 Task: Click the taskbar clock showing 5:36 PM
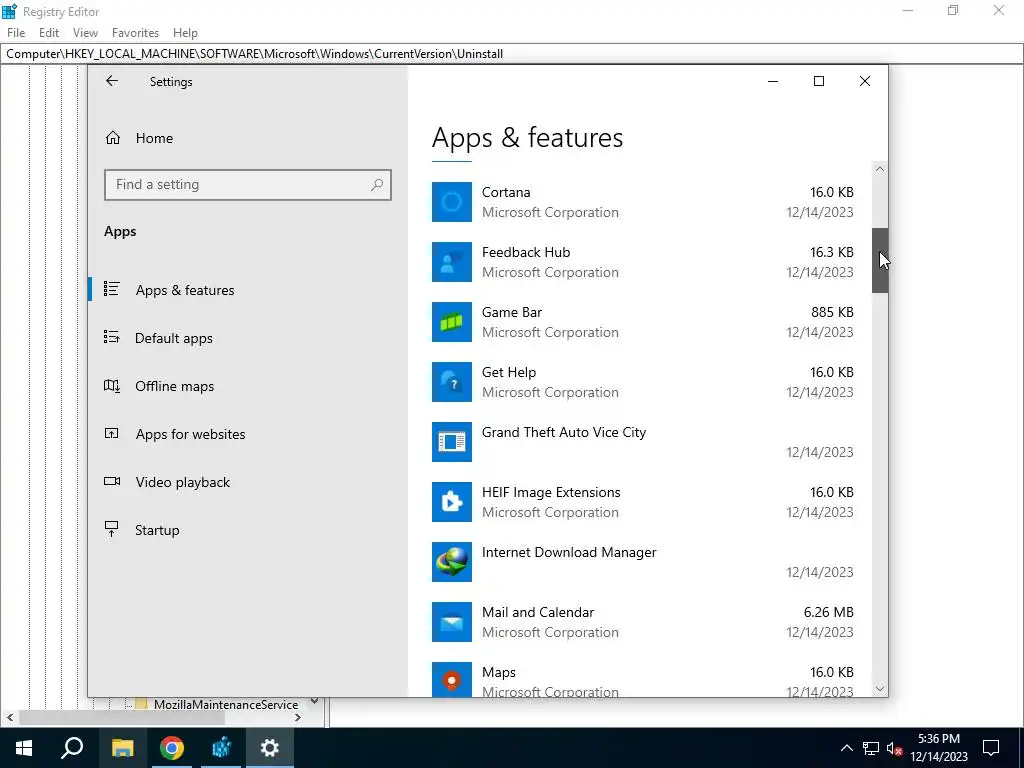coord(939,748)
